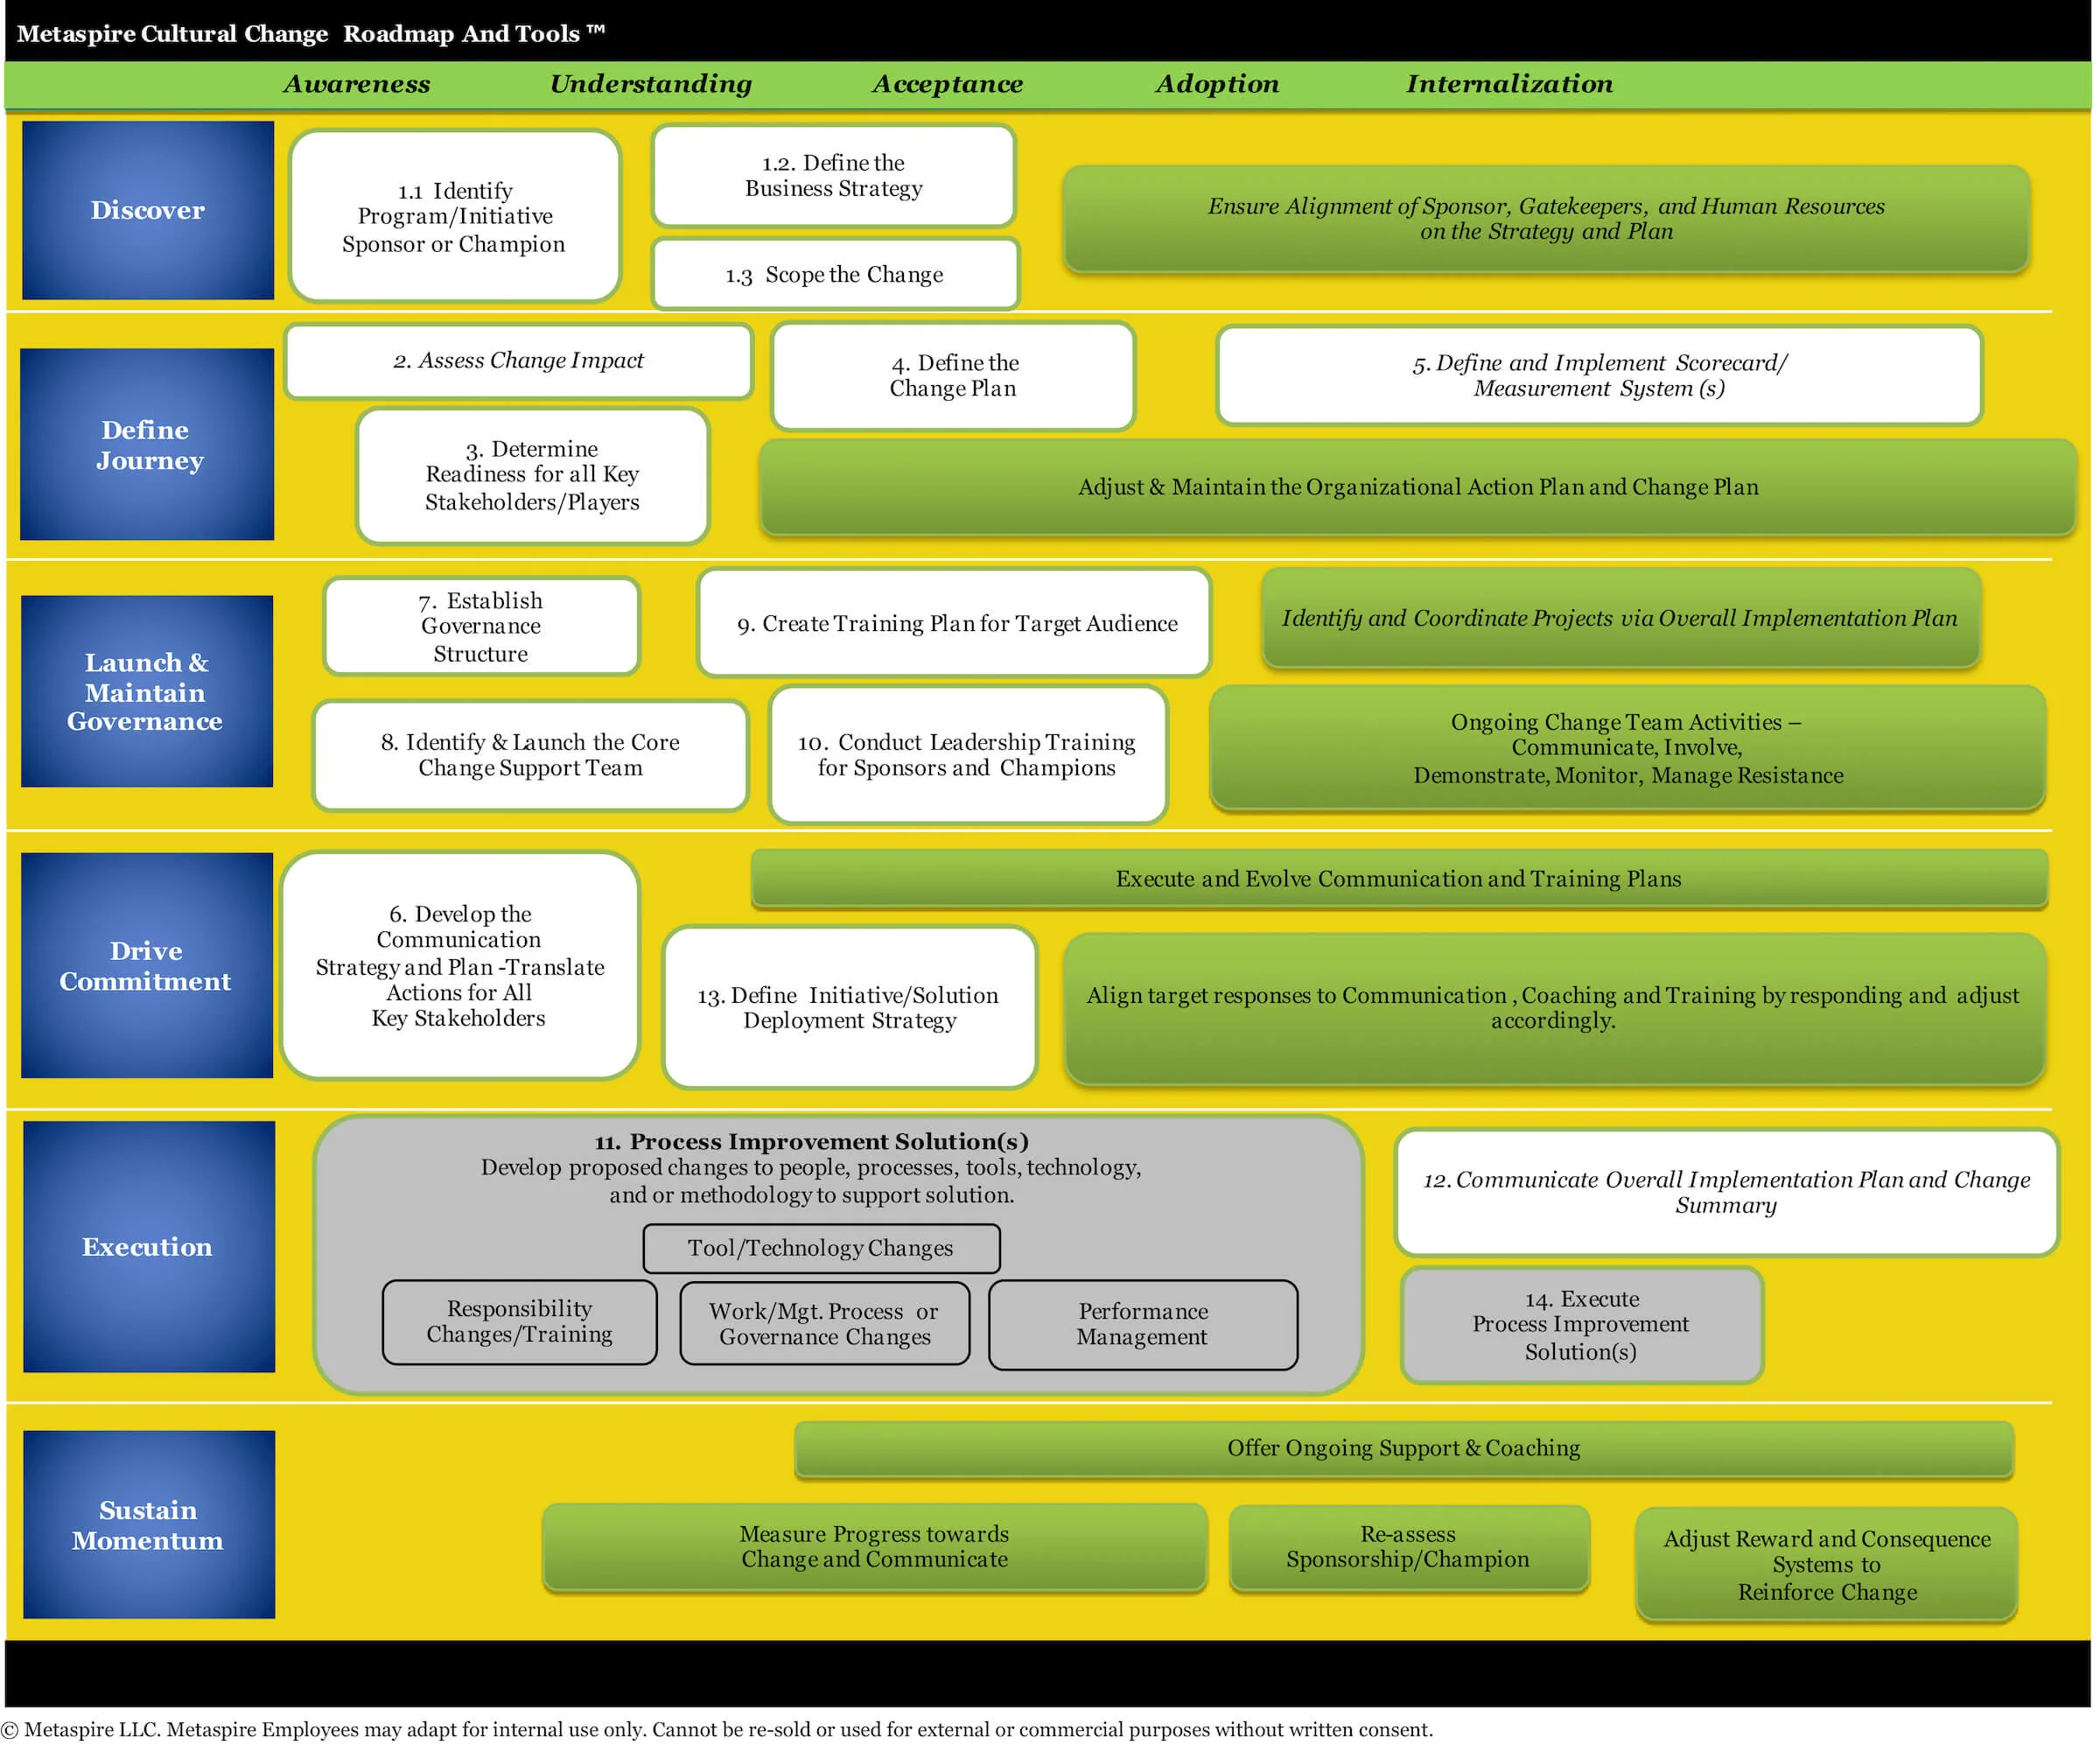This screenshot has height=1752, width=2100.
Task: Open step 7 Establish Governance Structure
Action: [x=481, y=626]
